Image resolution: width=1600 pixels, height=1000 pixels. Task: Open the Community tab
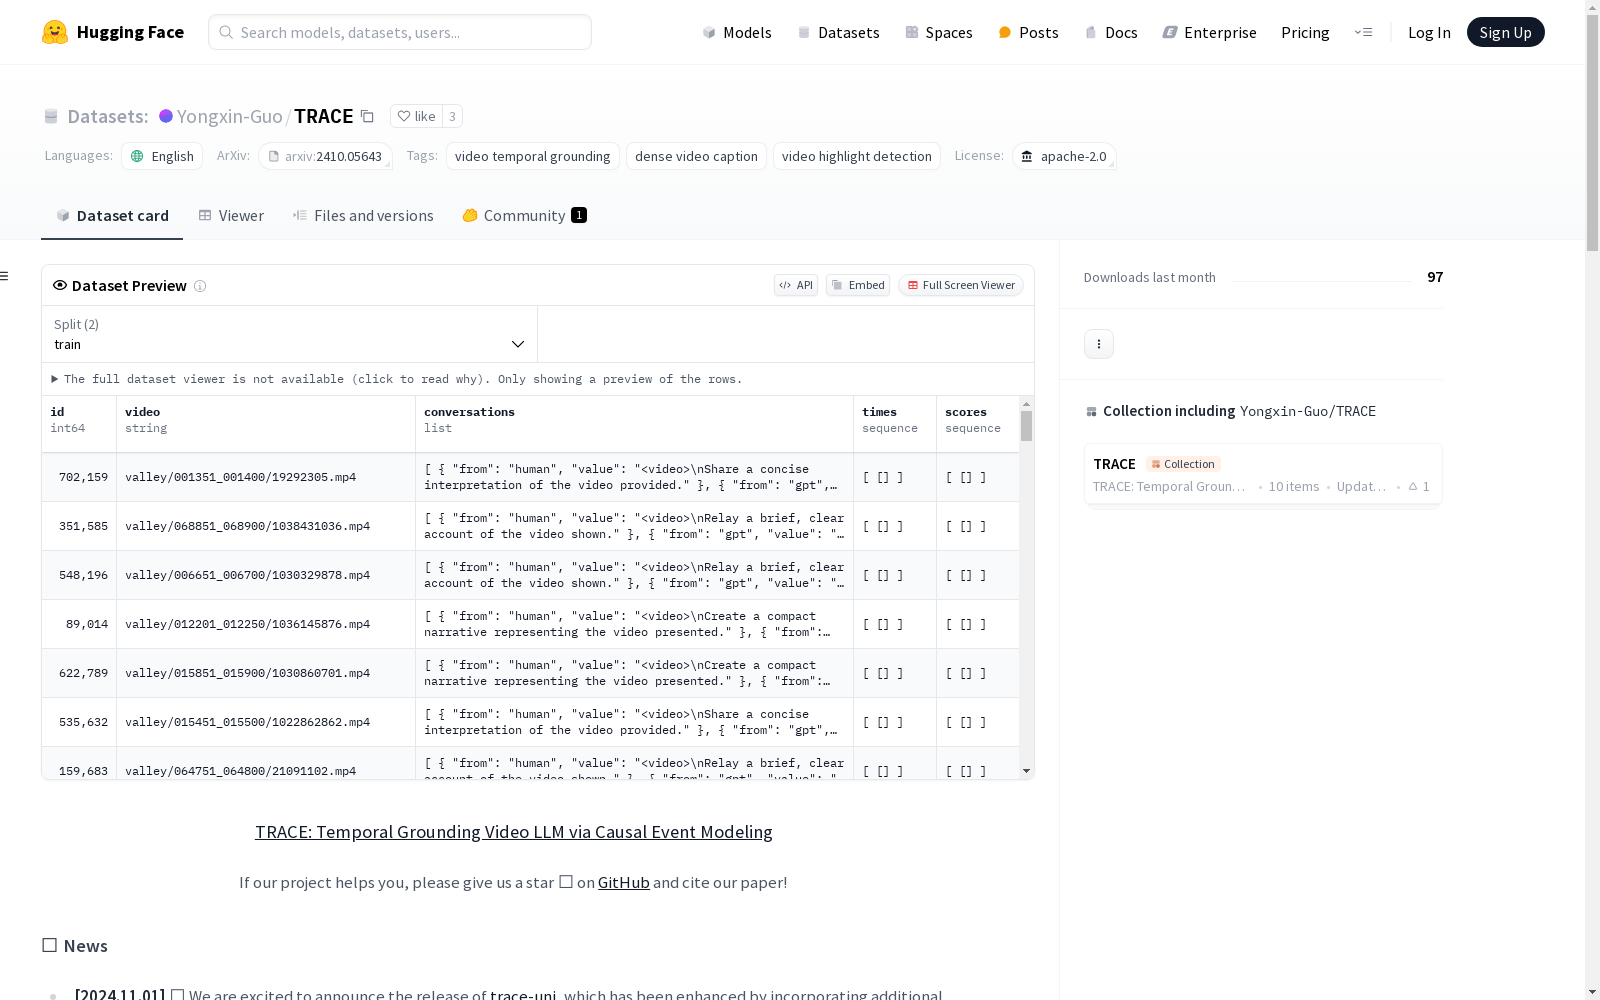click(524, 216)
